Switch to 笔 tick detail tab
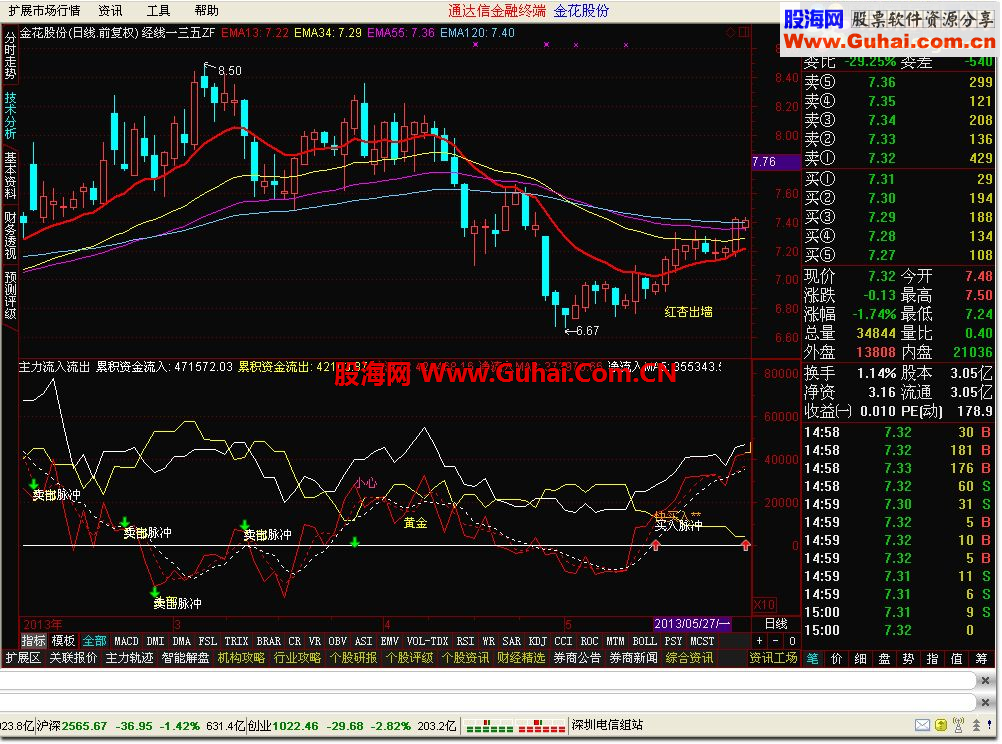The width and height of the screenshot is (1002, 744). tap(812, 658)
